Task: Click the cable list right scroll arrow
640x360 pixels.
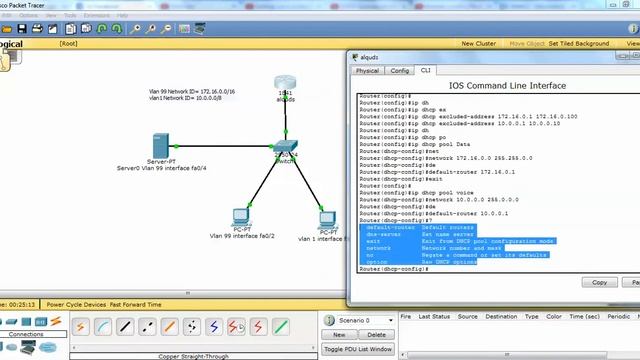Action: 313,348
